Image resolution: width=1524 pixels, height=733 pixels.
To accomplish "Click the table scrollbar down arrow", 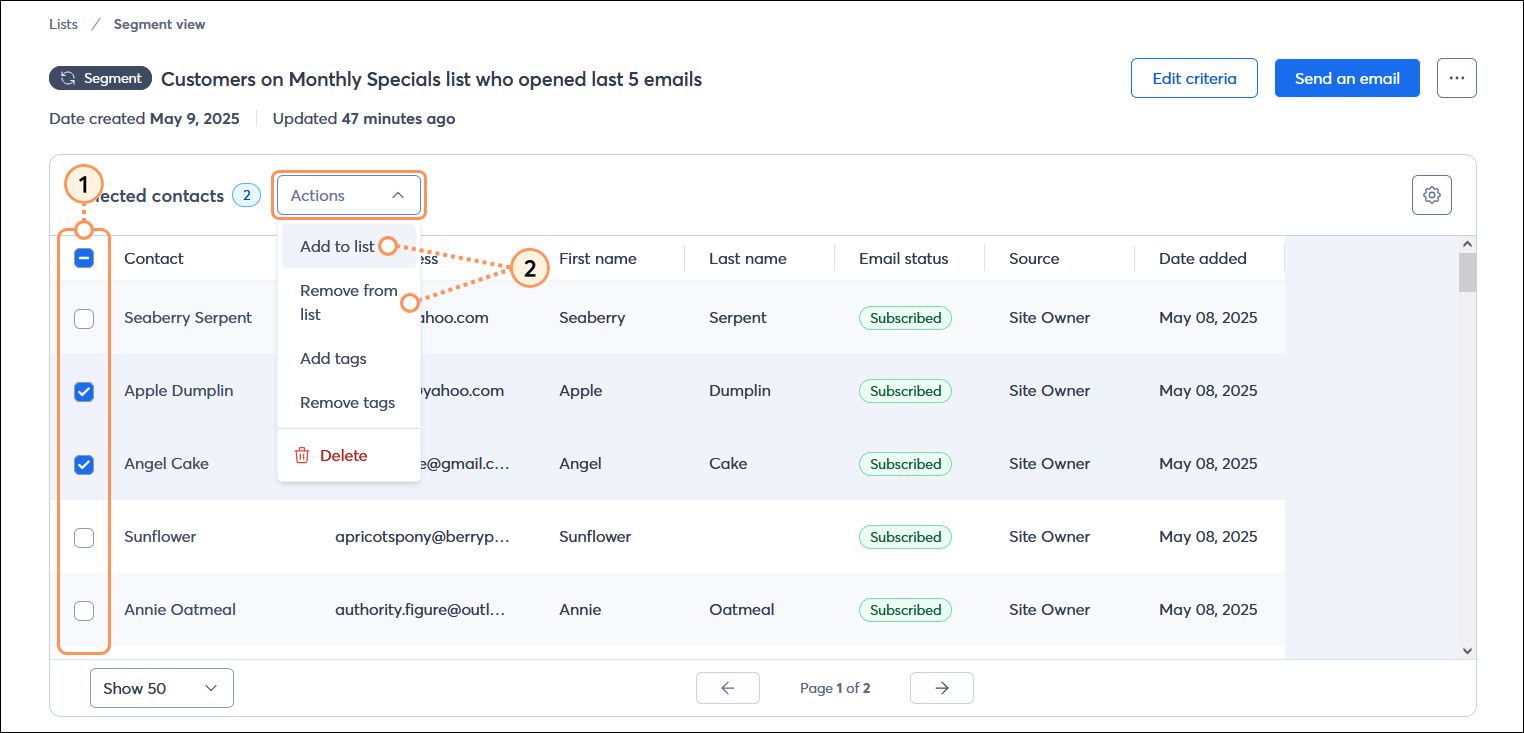I will [1467, 650].
